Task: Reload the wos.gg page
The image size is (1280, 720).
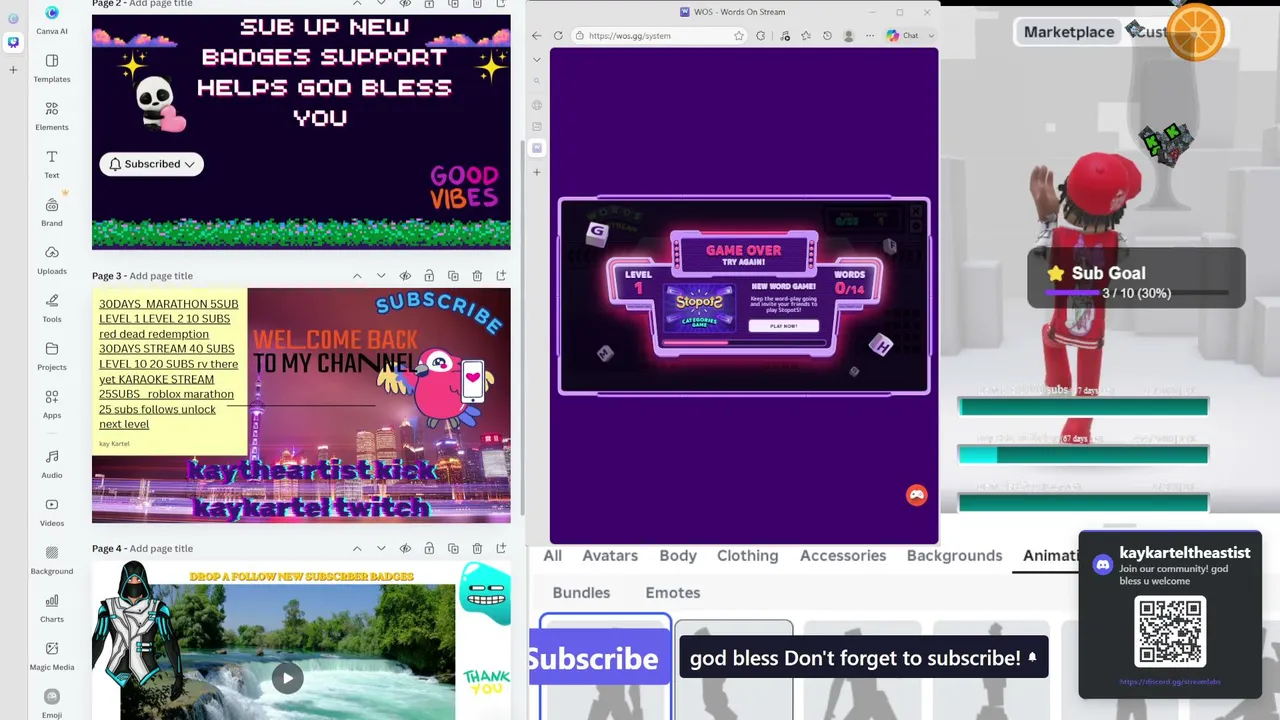Action: (558, 36)
